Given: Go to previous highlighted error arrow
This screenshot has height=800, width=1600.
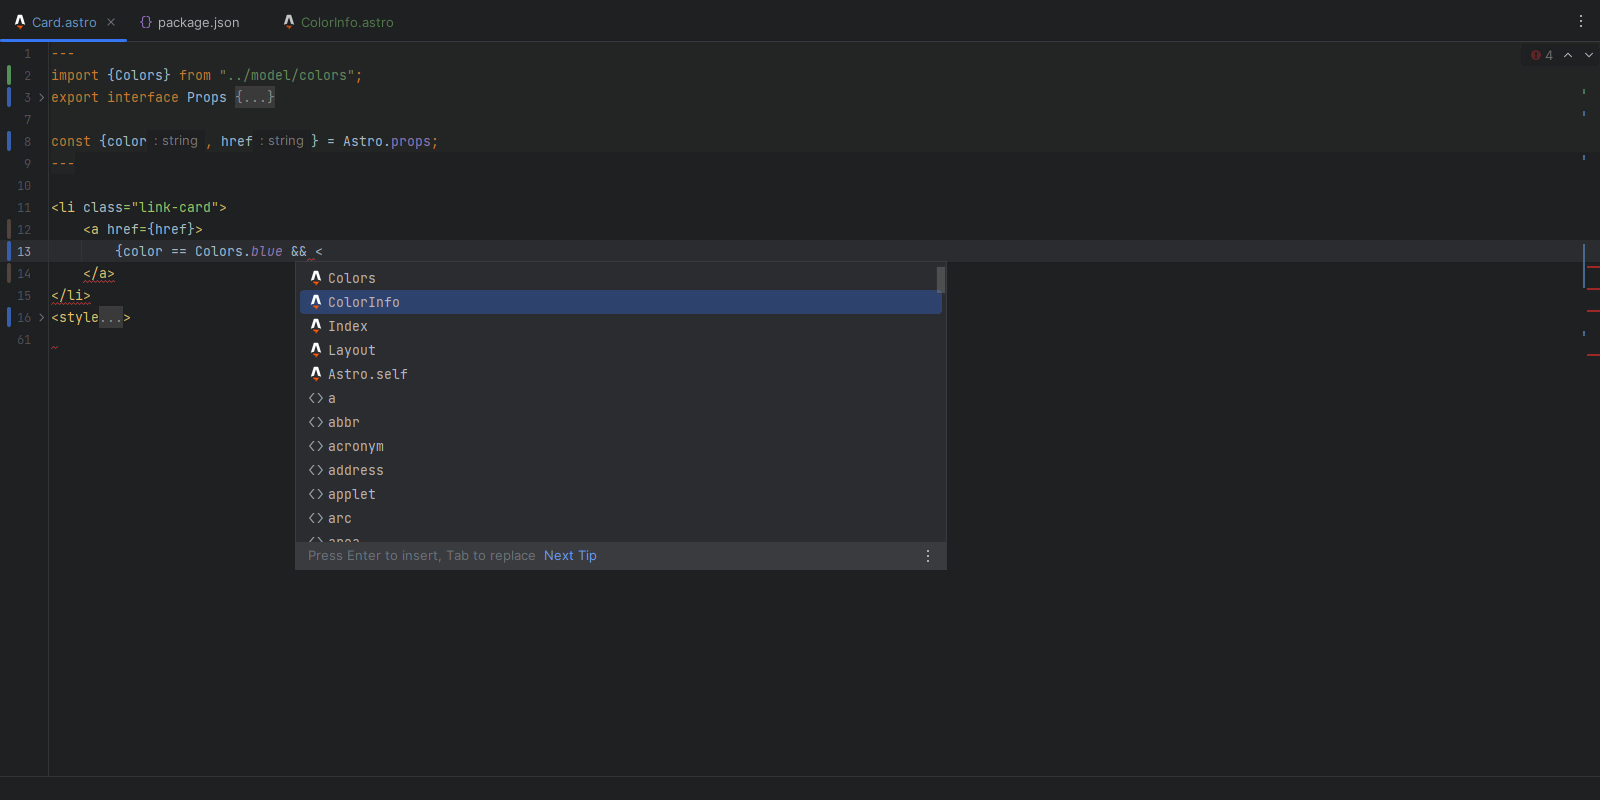Looking at the screenshot, I should pos(1568,55).
